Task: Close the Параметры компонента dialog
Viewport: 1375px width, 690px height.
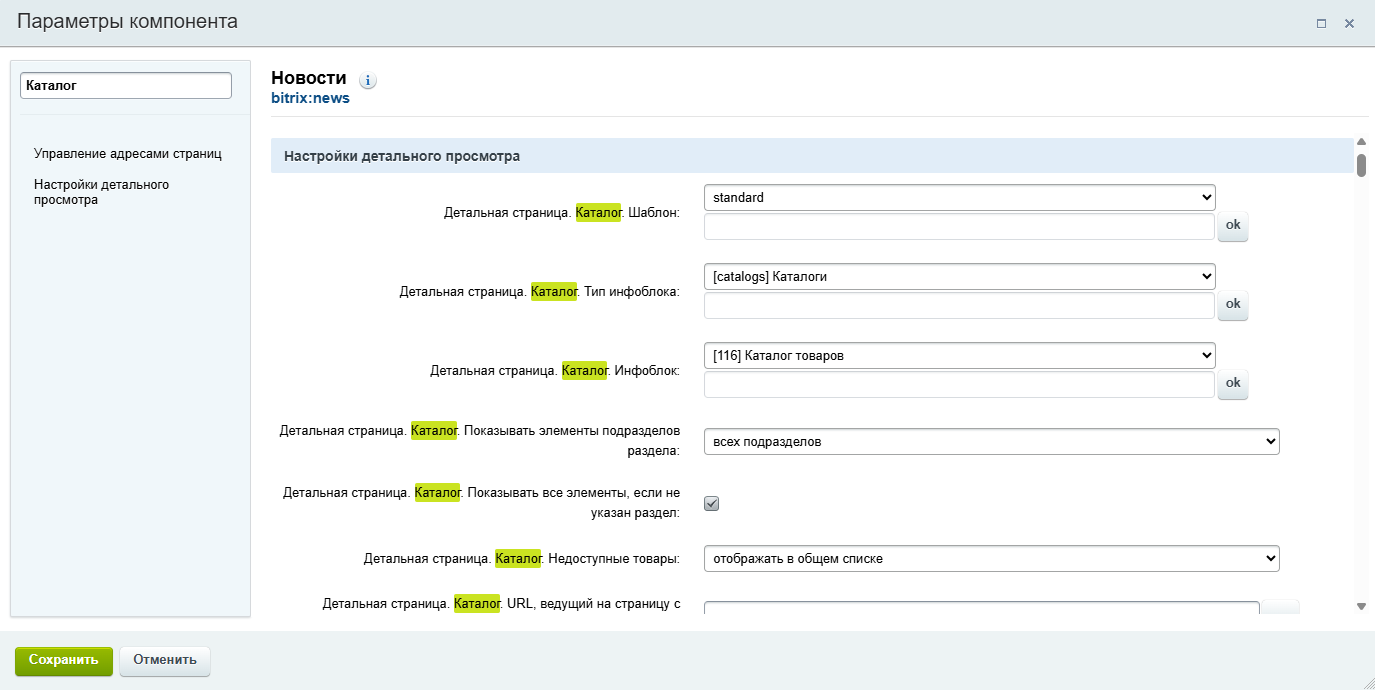Action: pos(1349,23)
